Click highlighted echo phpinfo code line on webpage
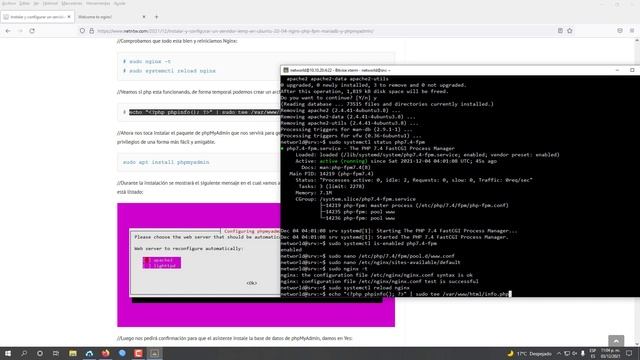Viewport: 640px width, 360px height. [x=204, y=112]
